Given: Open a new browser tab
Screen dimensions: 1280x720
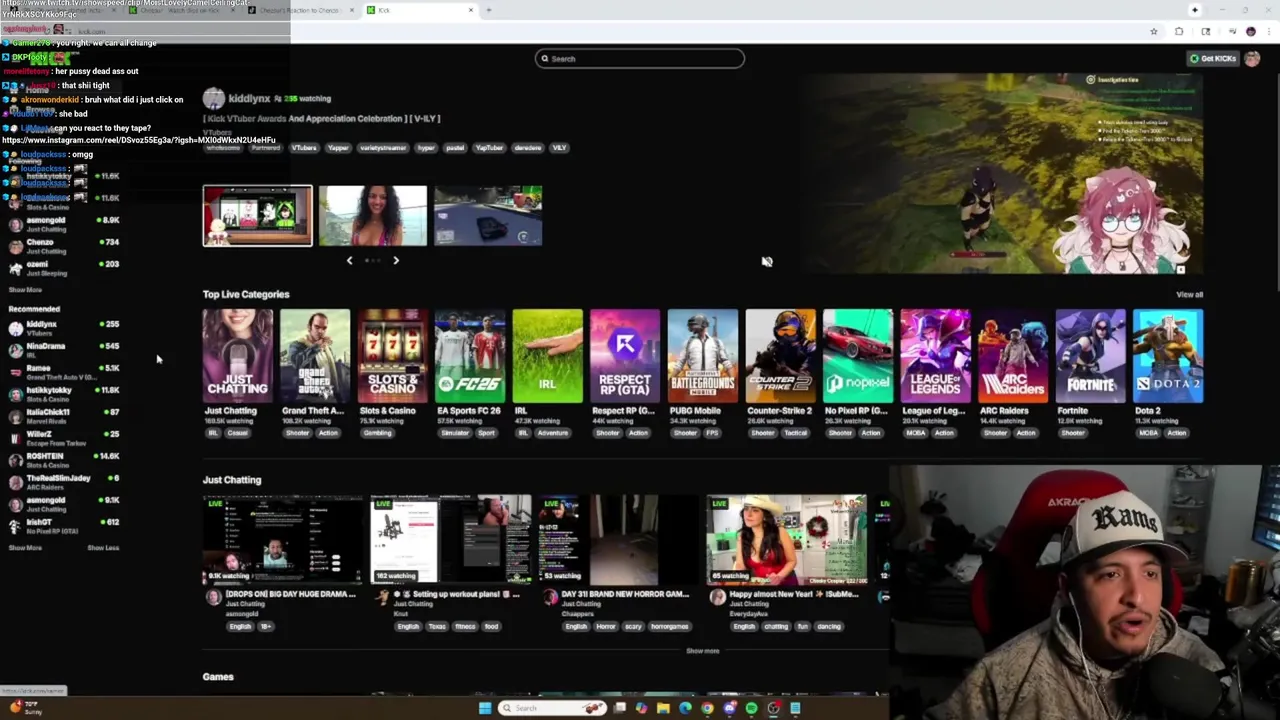Looking at the screenshot, I should point(488,10).
